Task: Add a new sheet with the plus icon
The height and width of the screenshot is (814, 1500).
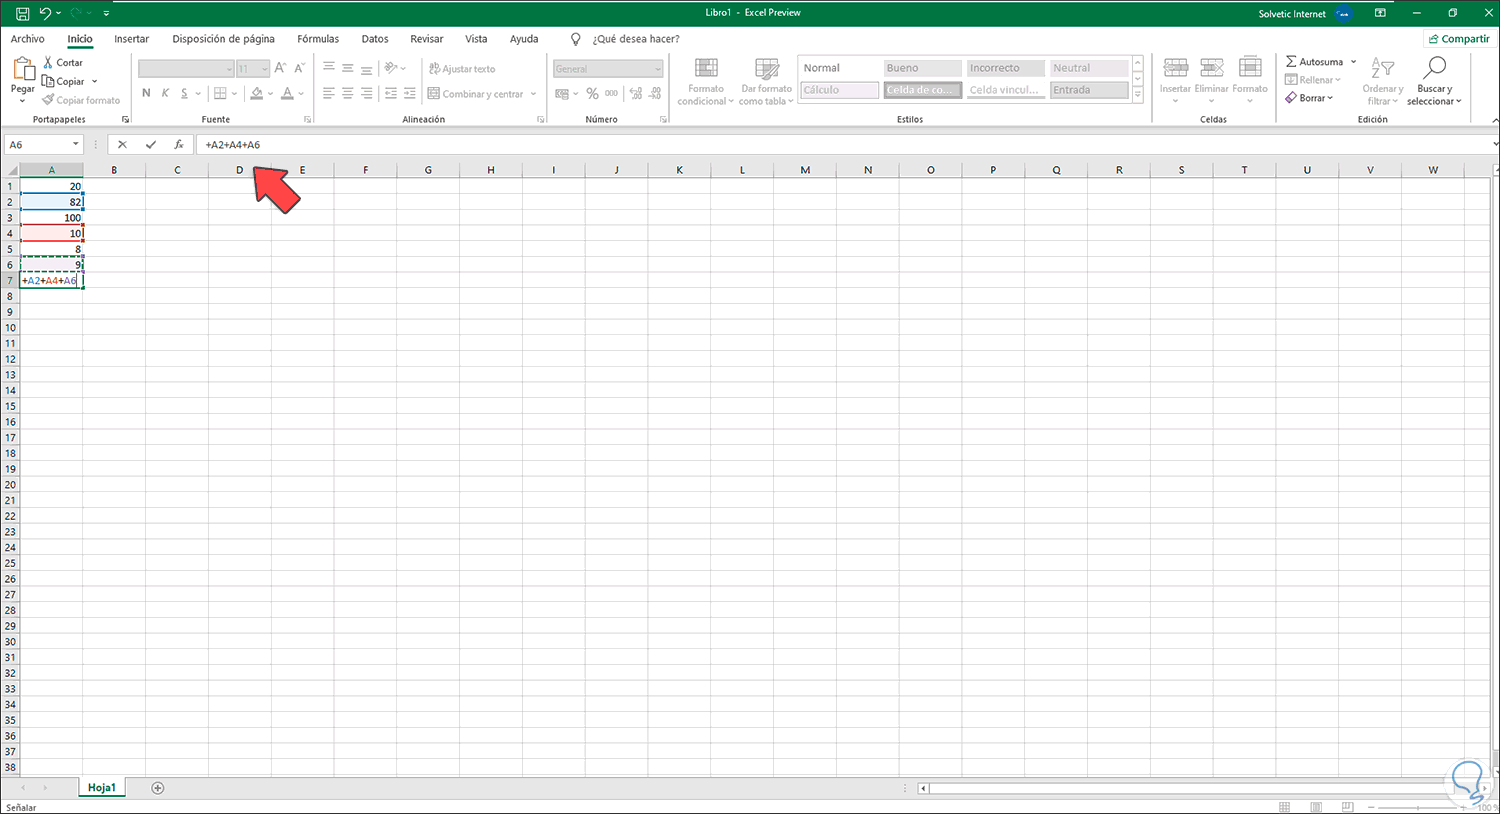Action: [x=157, y=788]
